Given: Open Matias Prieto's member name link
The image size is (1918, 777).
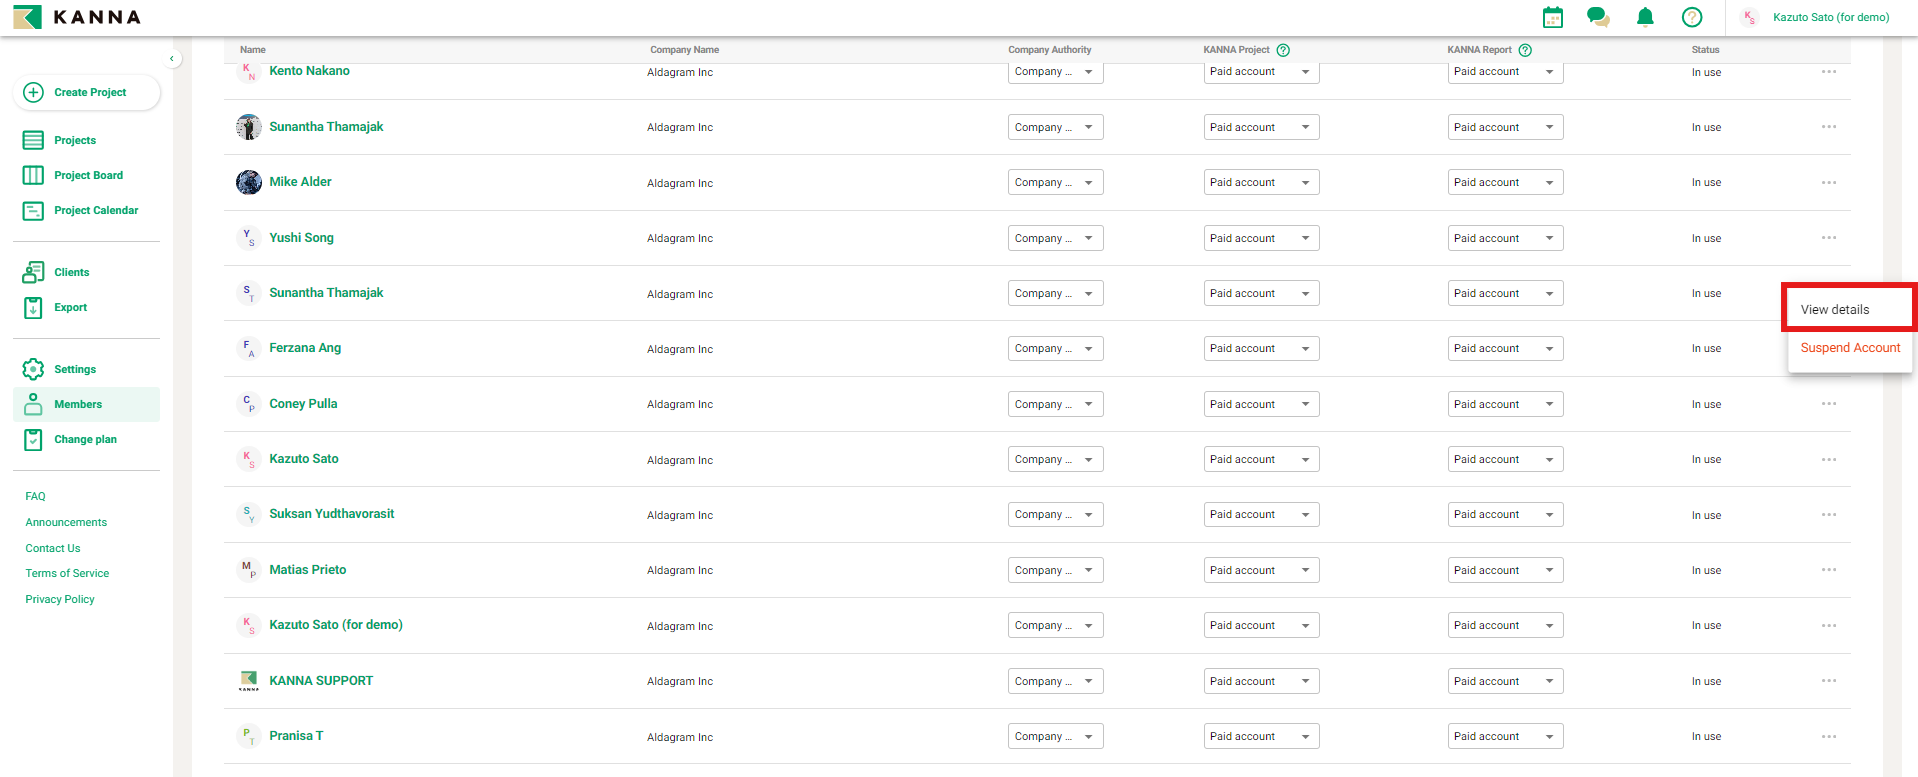Looking at the screenshot, I should [x=307, y=570].
